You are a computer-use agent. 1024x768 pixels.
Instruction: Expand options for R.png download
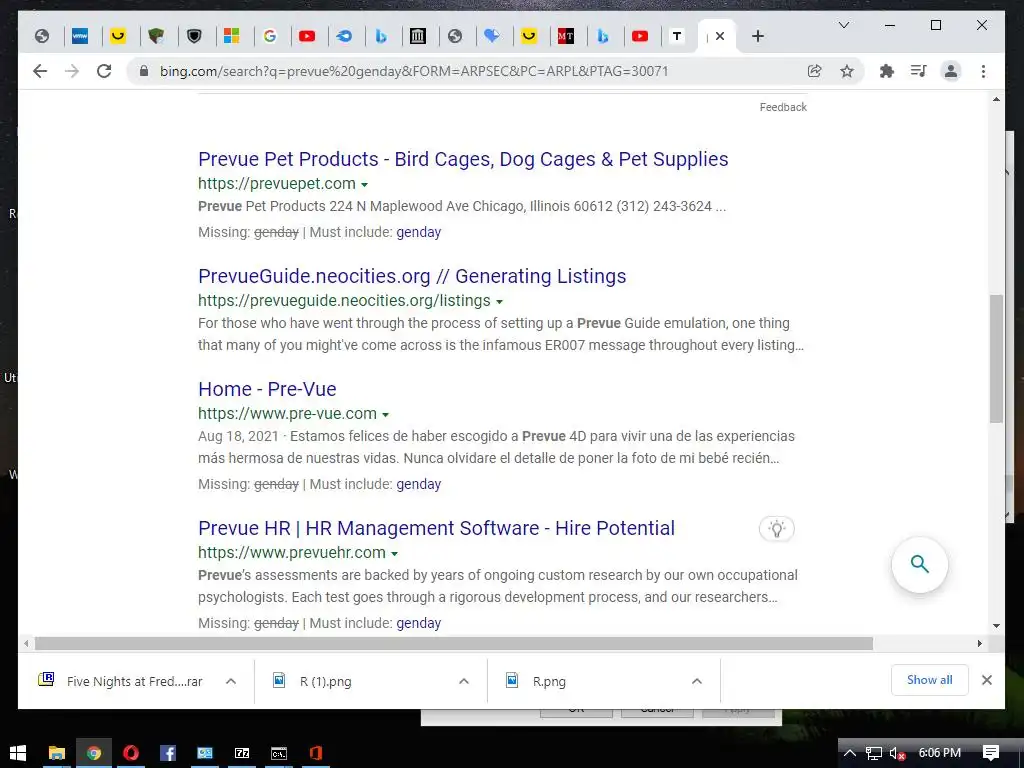click(697, 681)
